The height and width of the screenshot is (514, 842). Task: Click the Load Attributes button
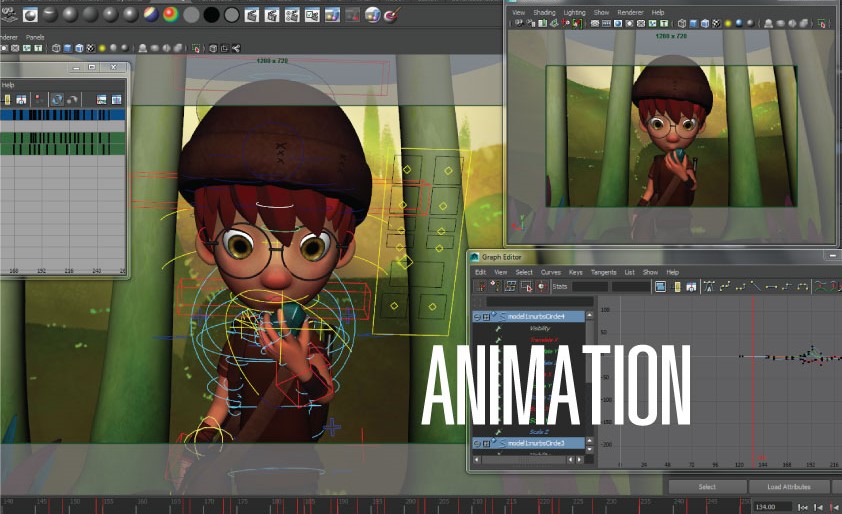coord(787,487)
